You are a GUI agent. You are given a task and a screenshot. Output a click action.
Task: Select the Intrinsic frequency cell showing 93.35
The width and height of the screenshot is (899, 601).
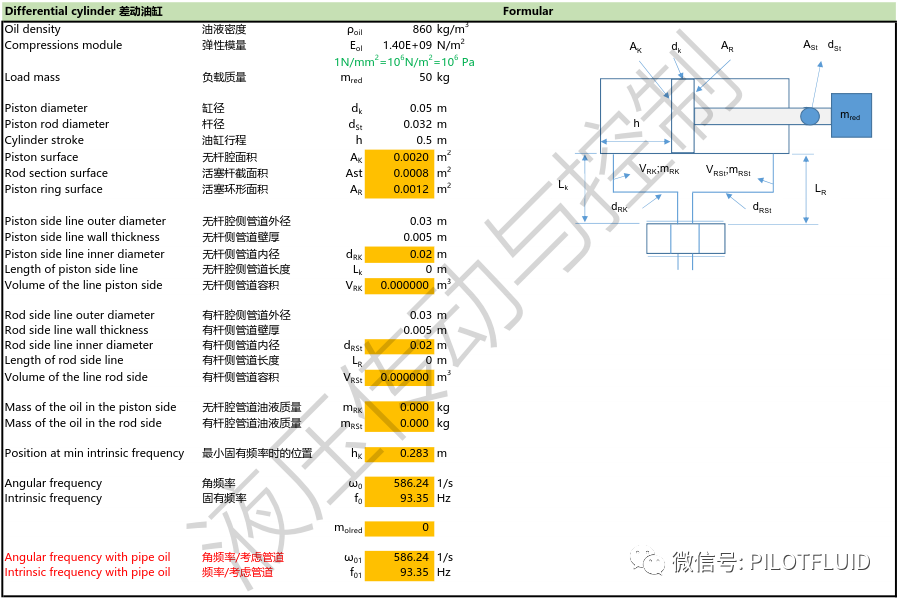(x=400, y=498)
